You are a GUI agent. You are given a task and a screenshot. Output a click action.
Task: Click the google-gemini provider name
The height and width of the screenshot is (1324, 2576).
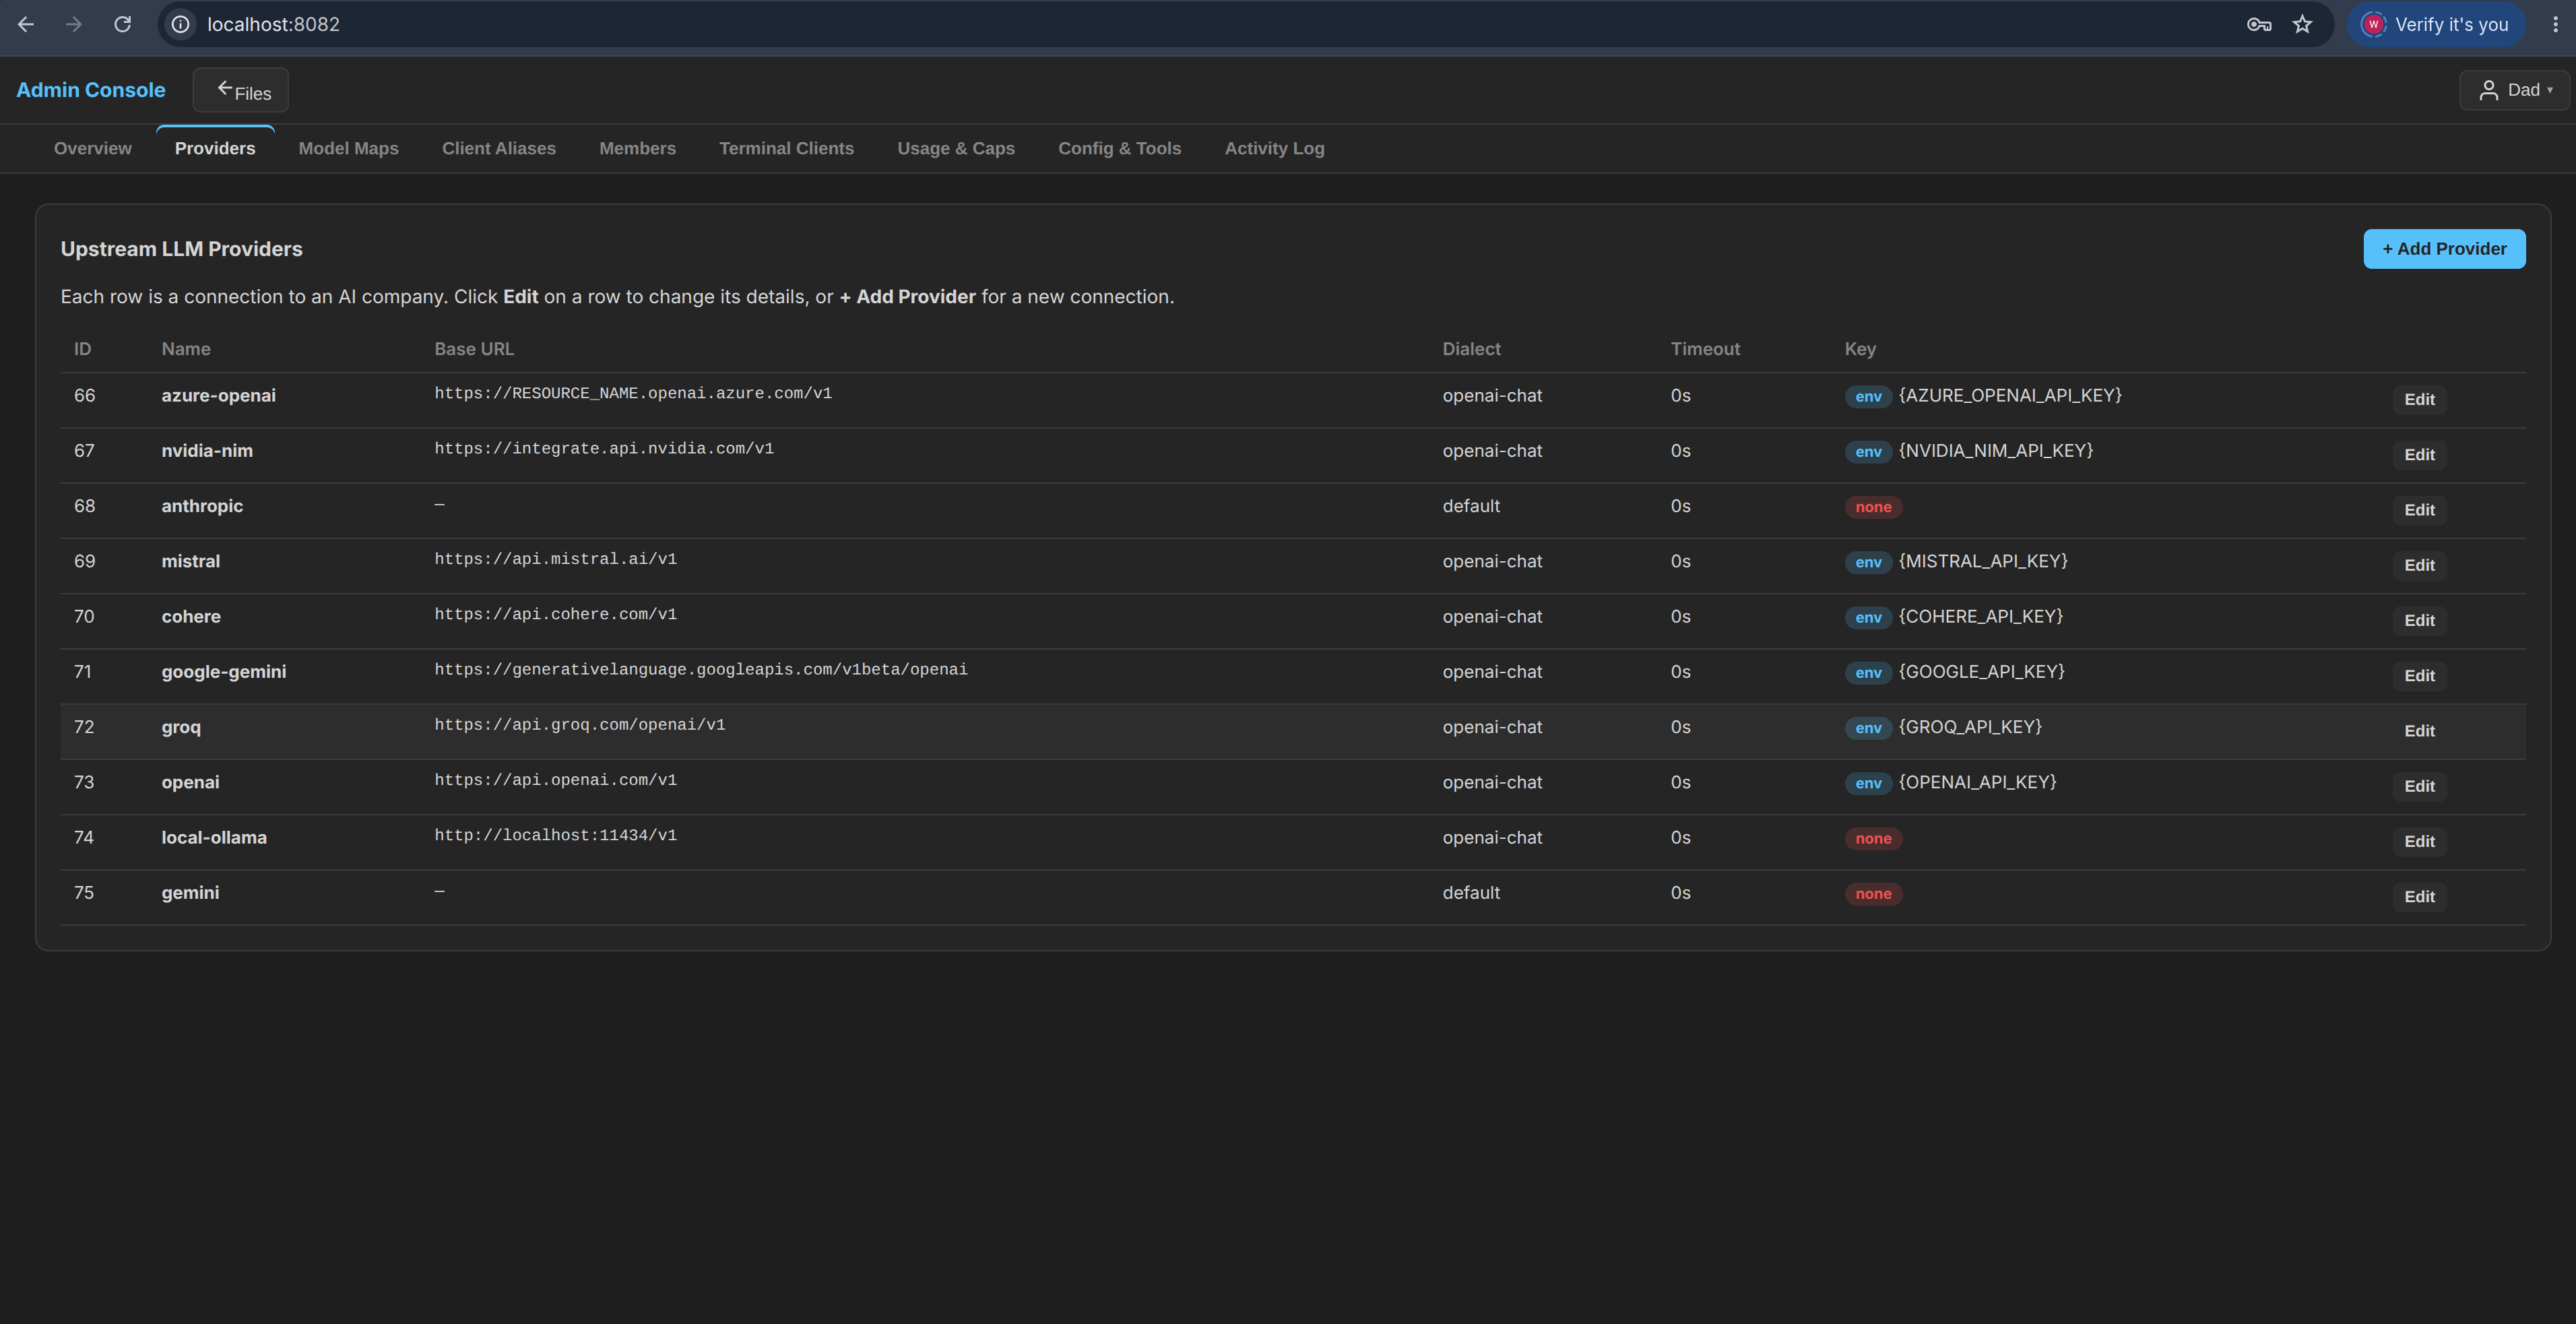[x=224, y=672]
